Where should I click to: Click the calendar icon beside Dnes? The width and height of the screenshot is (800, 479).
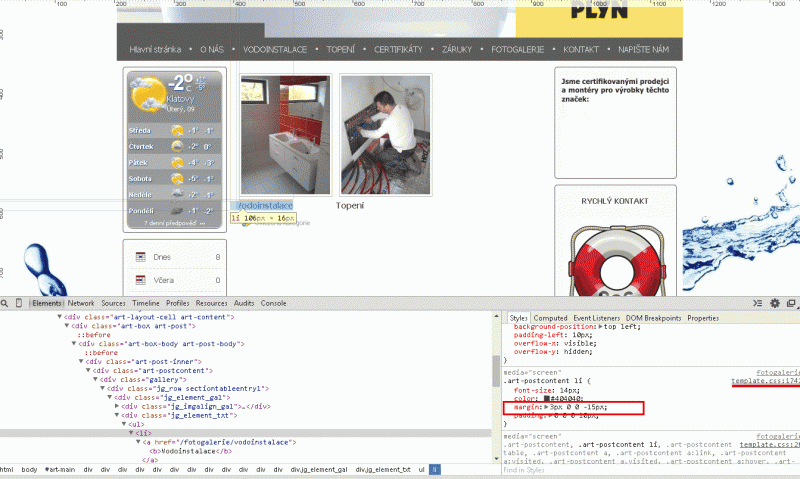[141, 257]
